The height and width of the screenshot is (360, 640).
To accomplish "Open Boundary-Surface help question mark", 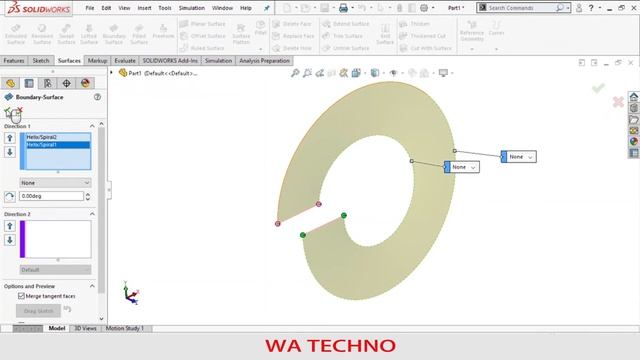I will click(x=97, y=97).
